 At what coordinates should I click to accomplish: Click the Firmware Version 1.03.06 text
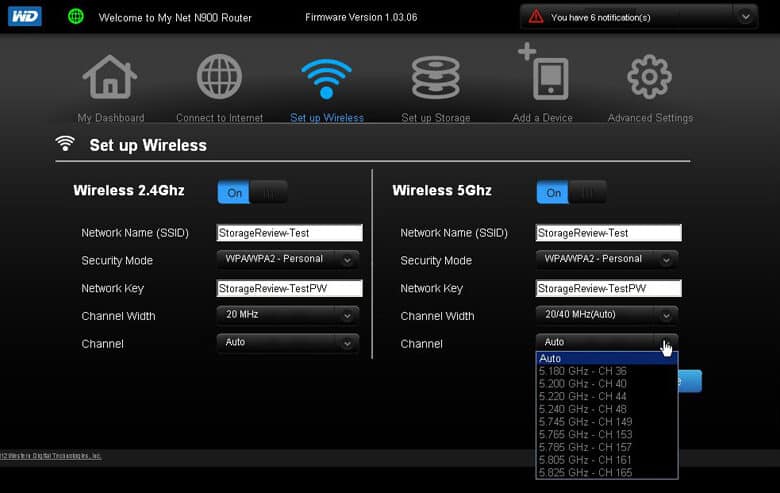[x=361, y=17]
